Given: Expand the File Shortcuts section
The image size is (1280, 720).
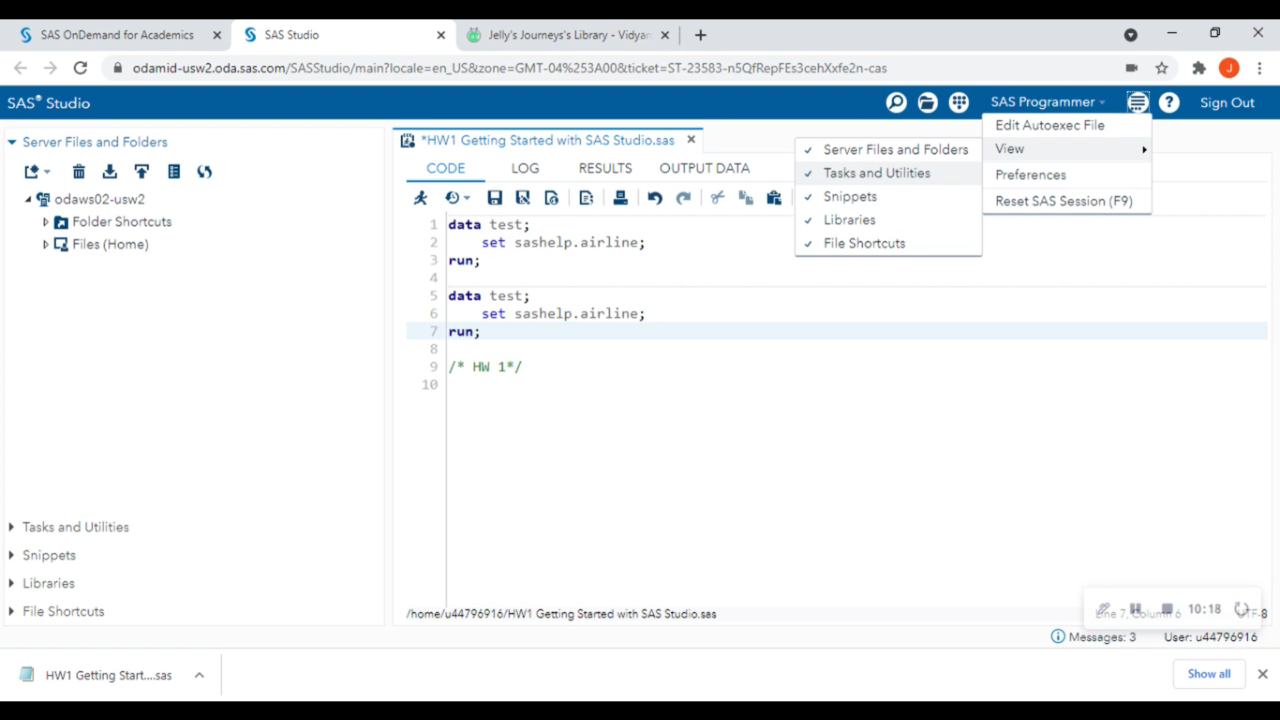Looking at the screenshot, I should (x=12, y=611).
